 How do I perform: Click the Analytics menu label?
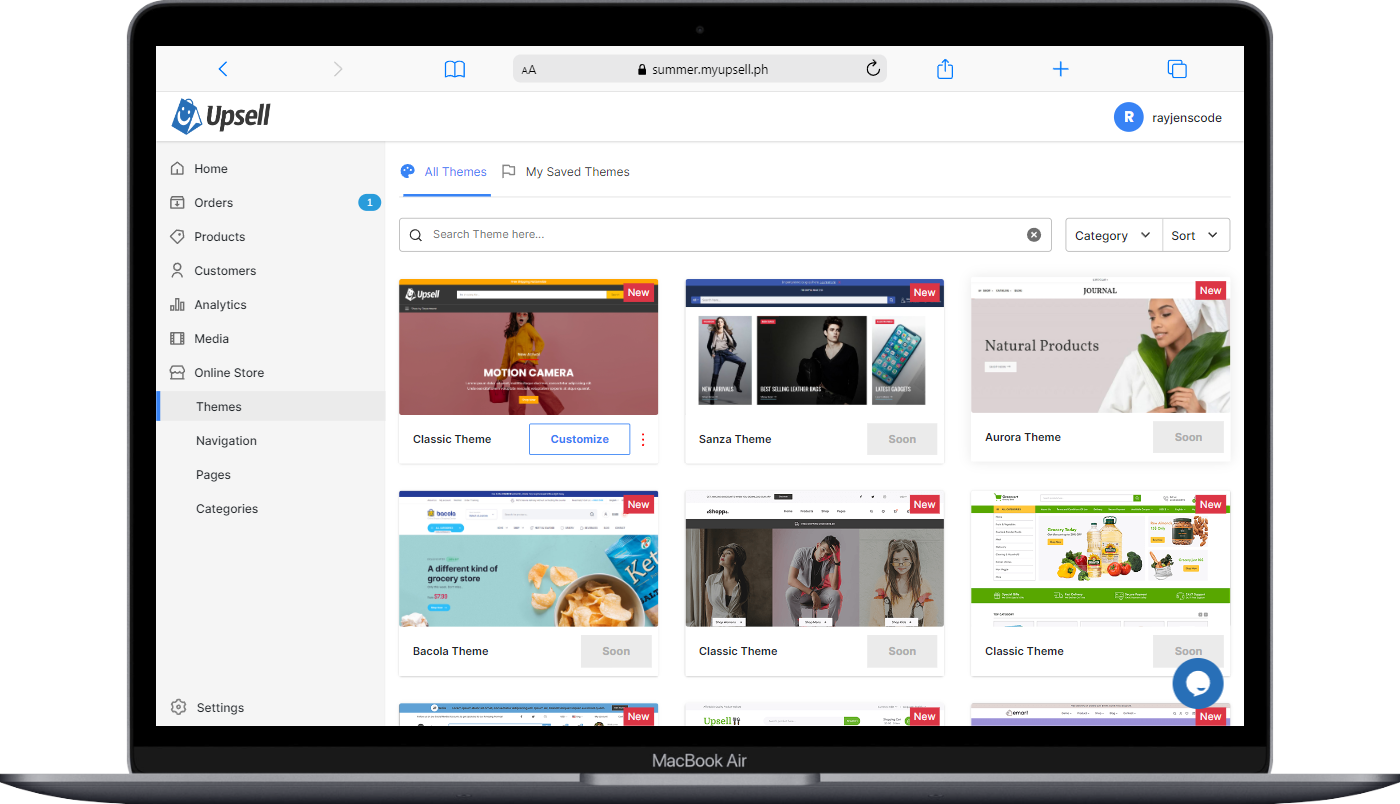pyautogui.click(x=220, y=304)
